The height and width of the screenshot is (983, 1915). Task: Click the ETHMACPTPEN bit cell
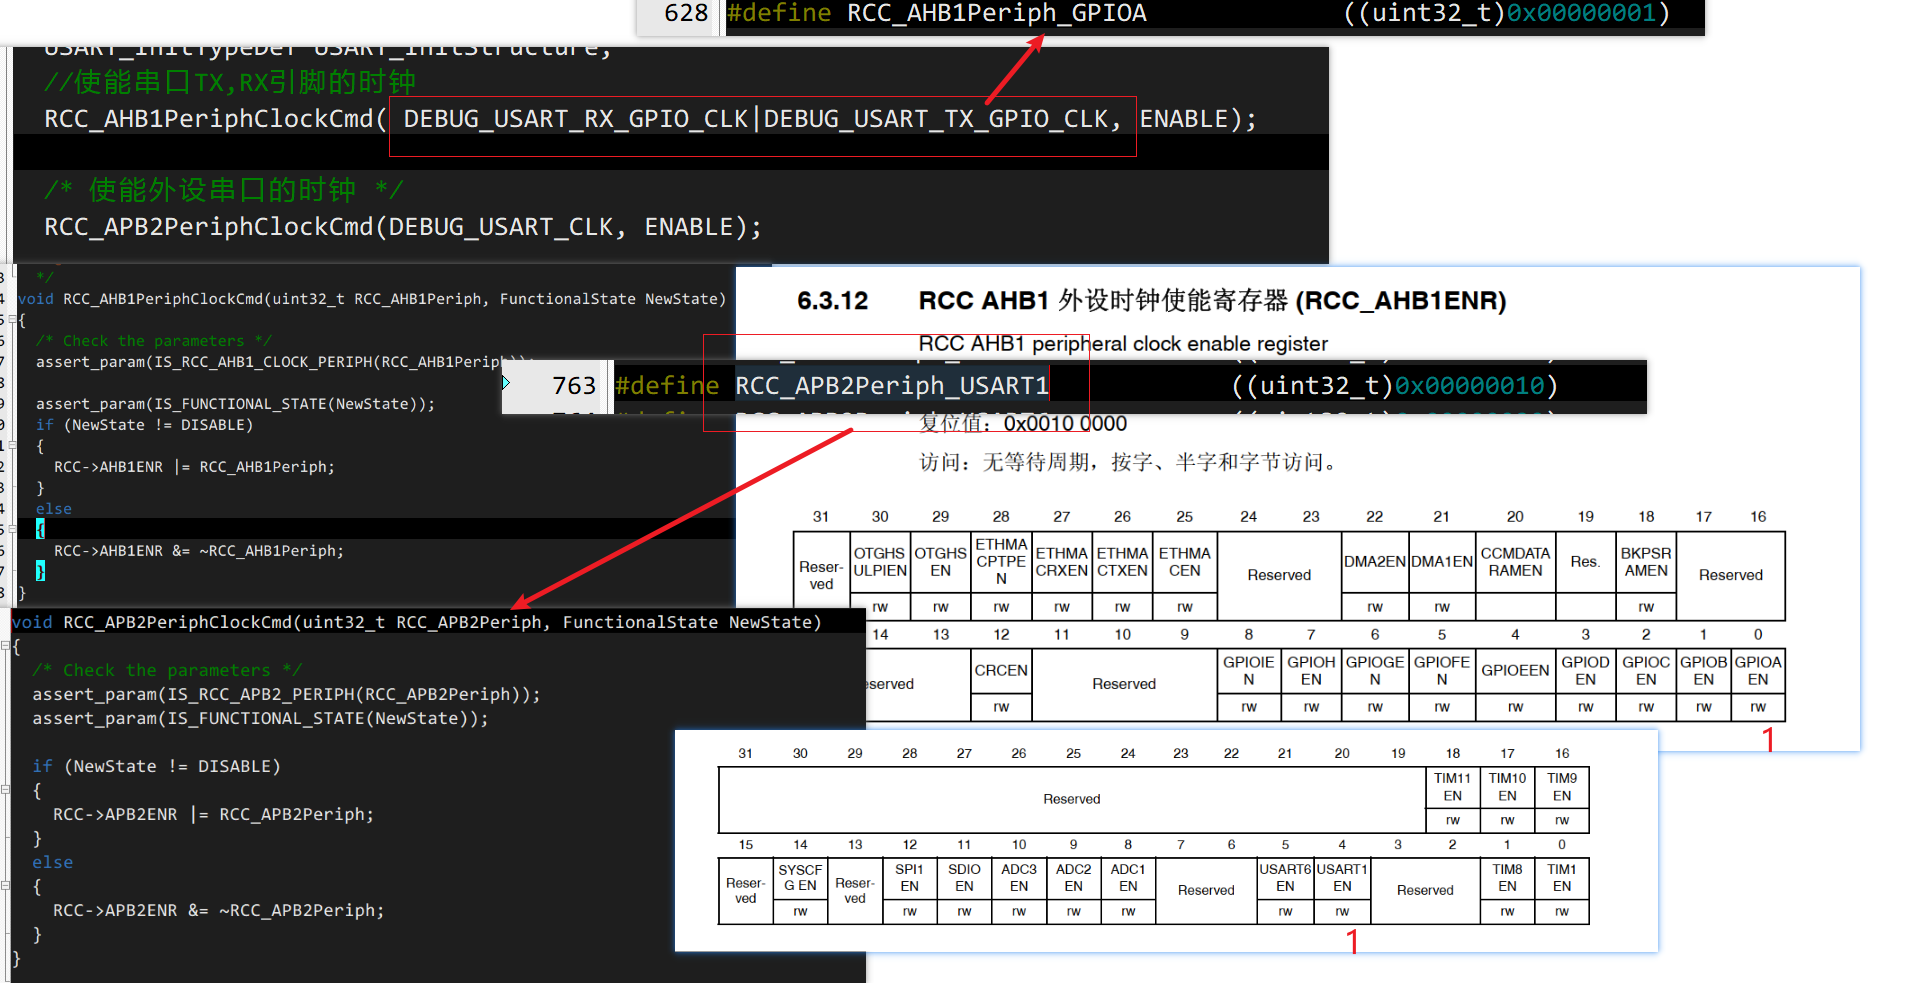[1001, 562]
